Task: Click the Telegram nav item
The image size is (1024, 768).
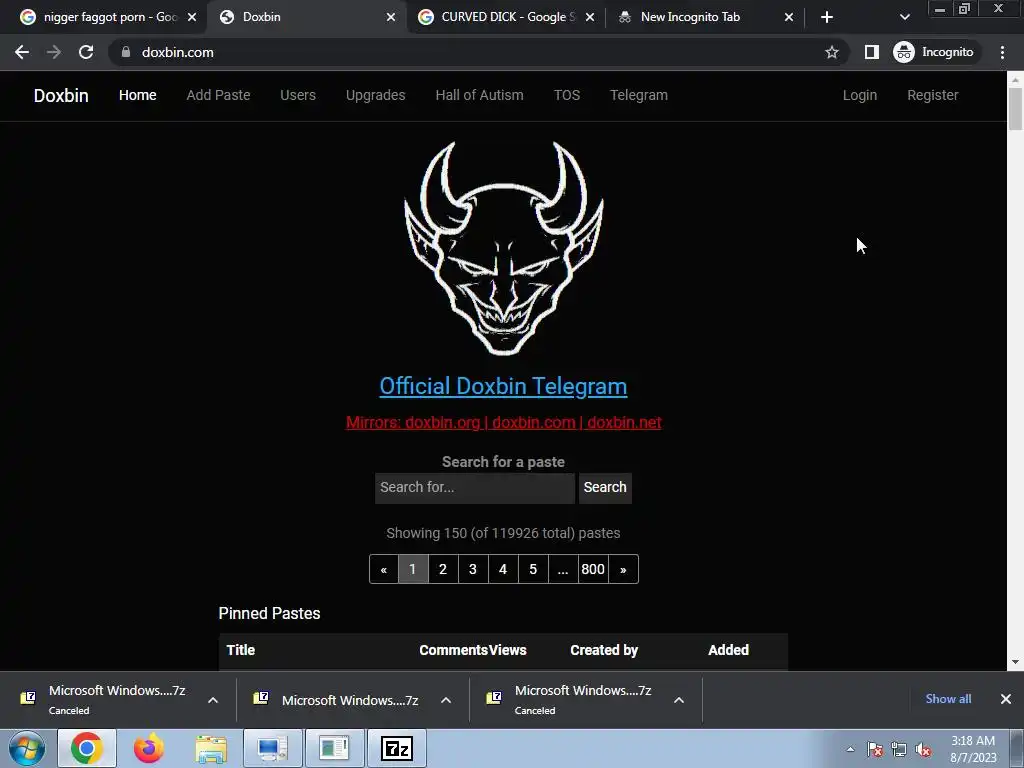Action: click(639, 95)
